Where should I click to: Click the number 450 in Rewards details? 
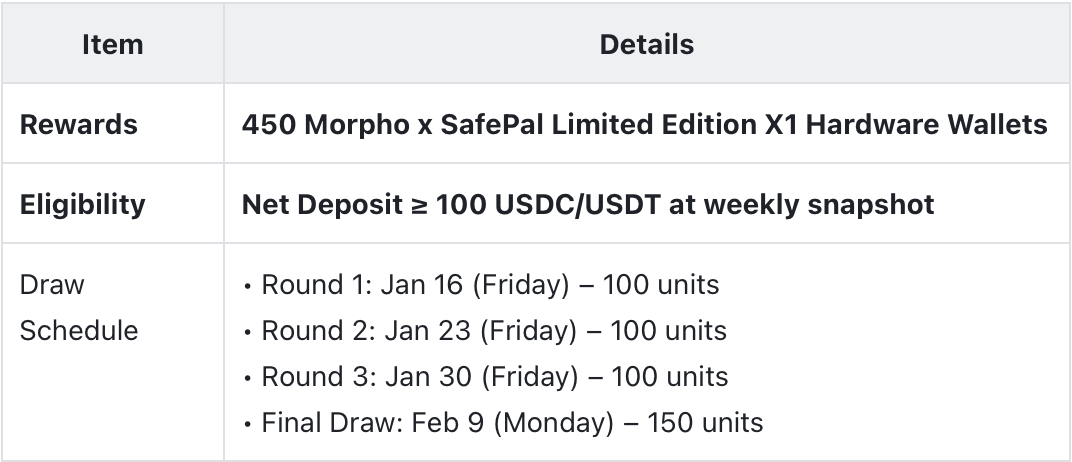click(x=269, y=125)
